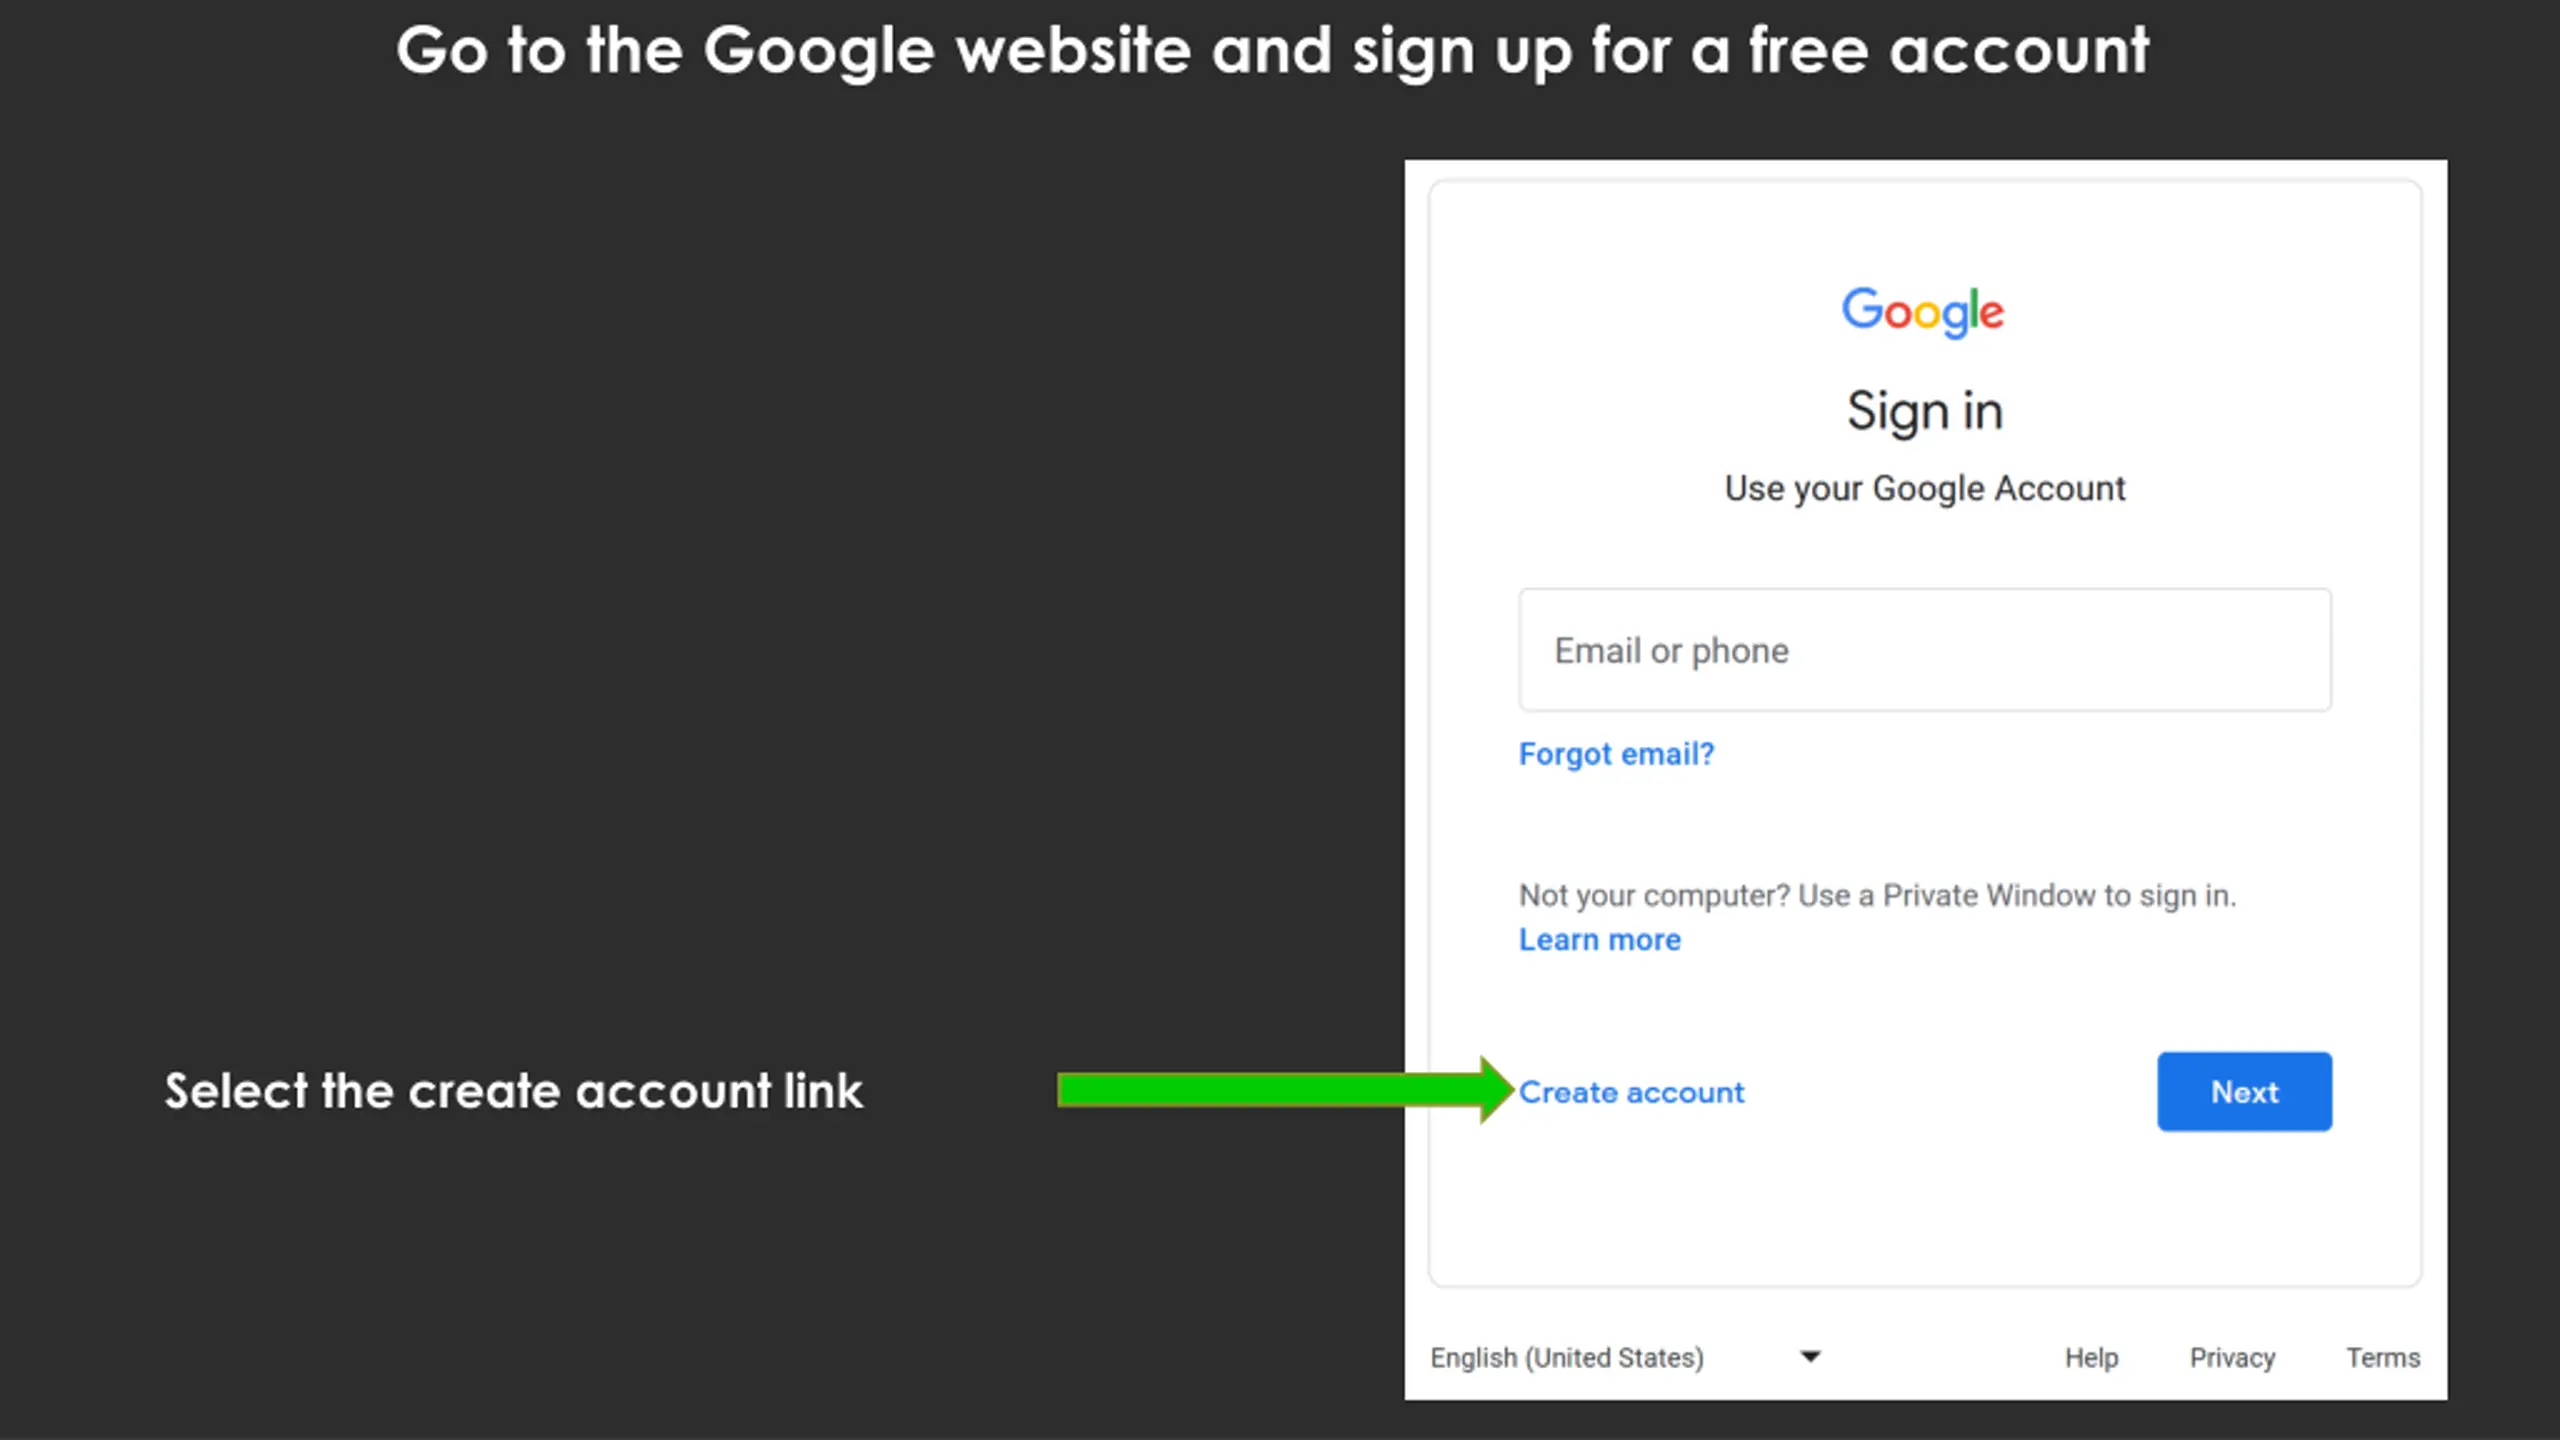
Task: Click the Not your computer? guest mode text
Action: pyautogui.click(x=1877, y=896)
